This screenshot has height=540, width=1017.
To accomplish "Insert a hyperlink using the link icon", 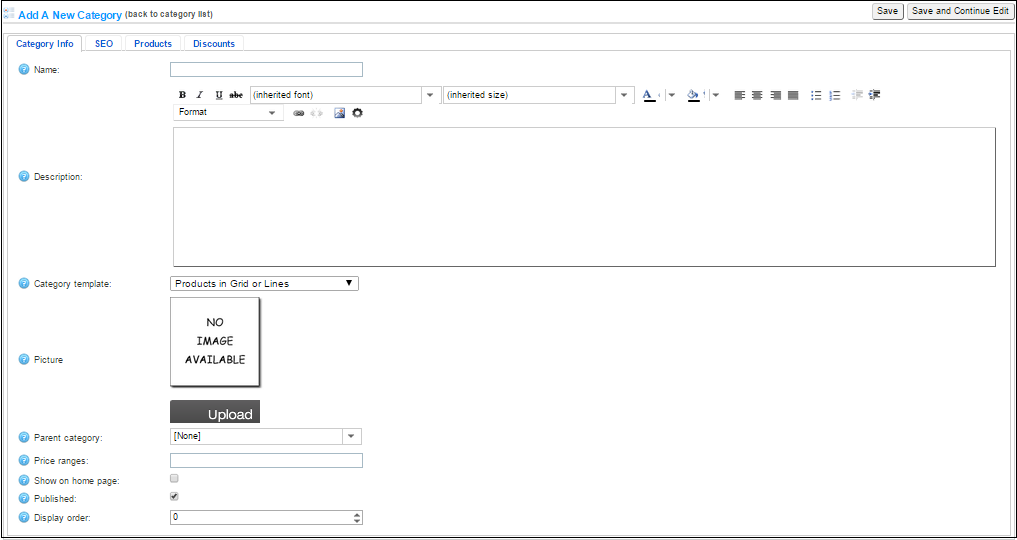I will [x=298, y=113].
